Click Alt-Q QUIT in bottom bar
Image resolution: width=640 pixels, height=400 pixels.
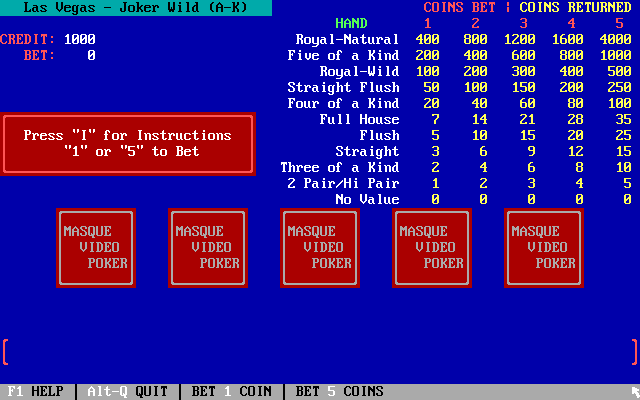[127, 391]
